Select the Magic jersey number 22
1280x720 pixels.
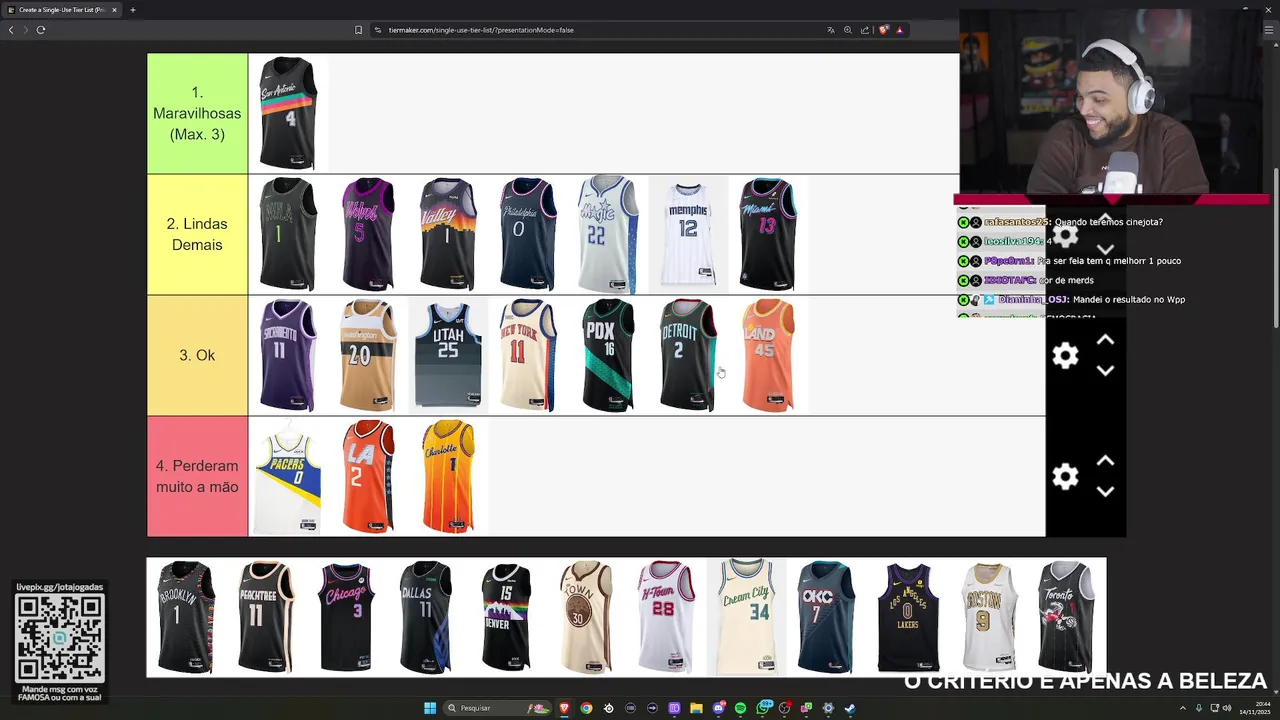pyautogui.click(x=608, y=234)
